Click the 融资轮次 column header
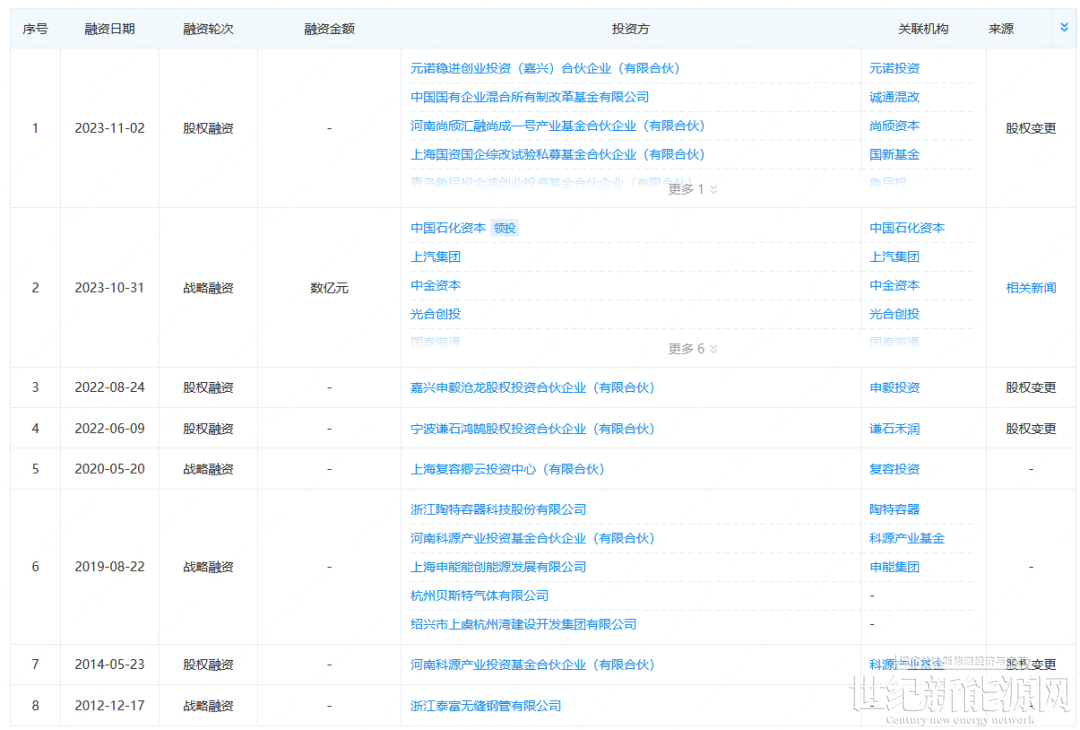This screenshot has width=1080, height=730. 208,29
